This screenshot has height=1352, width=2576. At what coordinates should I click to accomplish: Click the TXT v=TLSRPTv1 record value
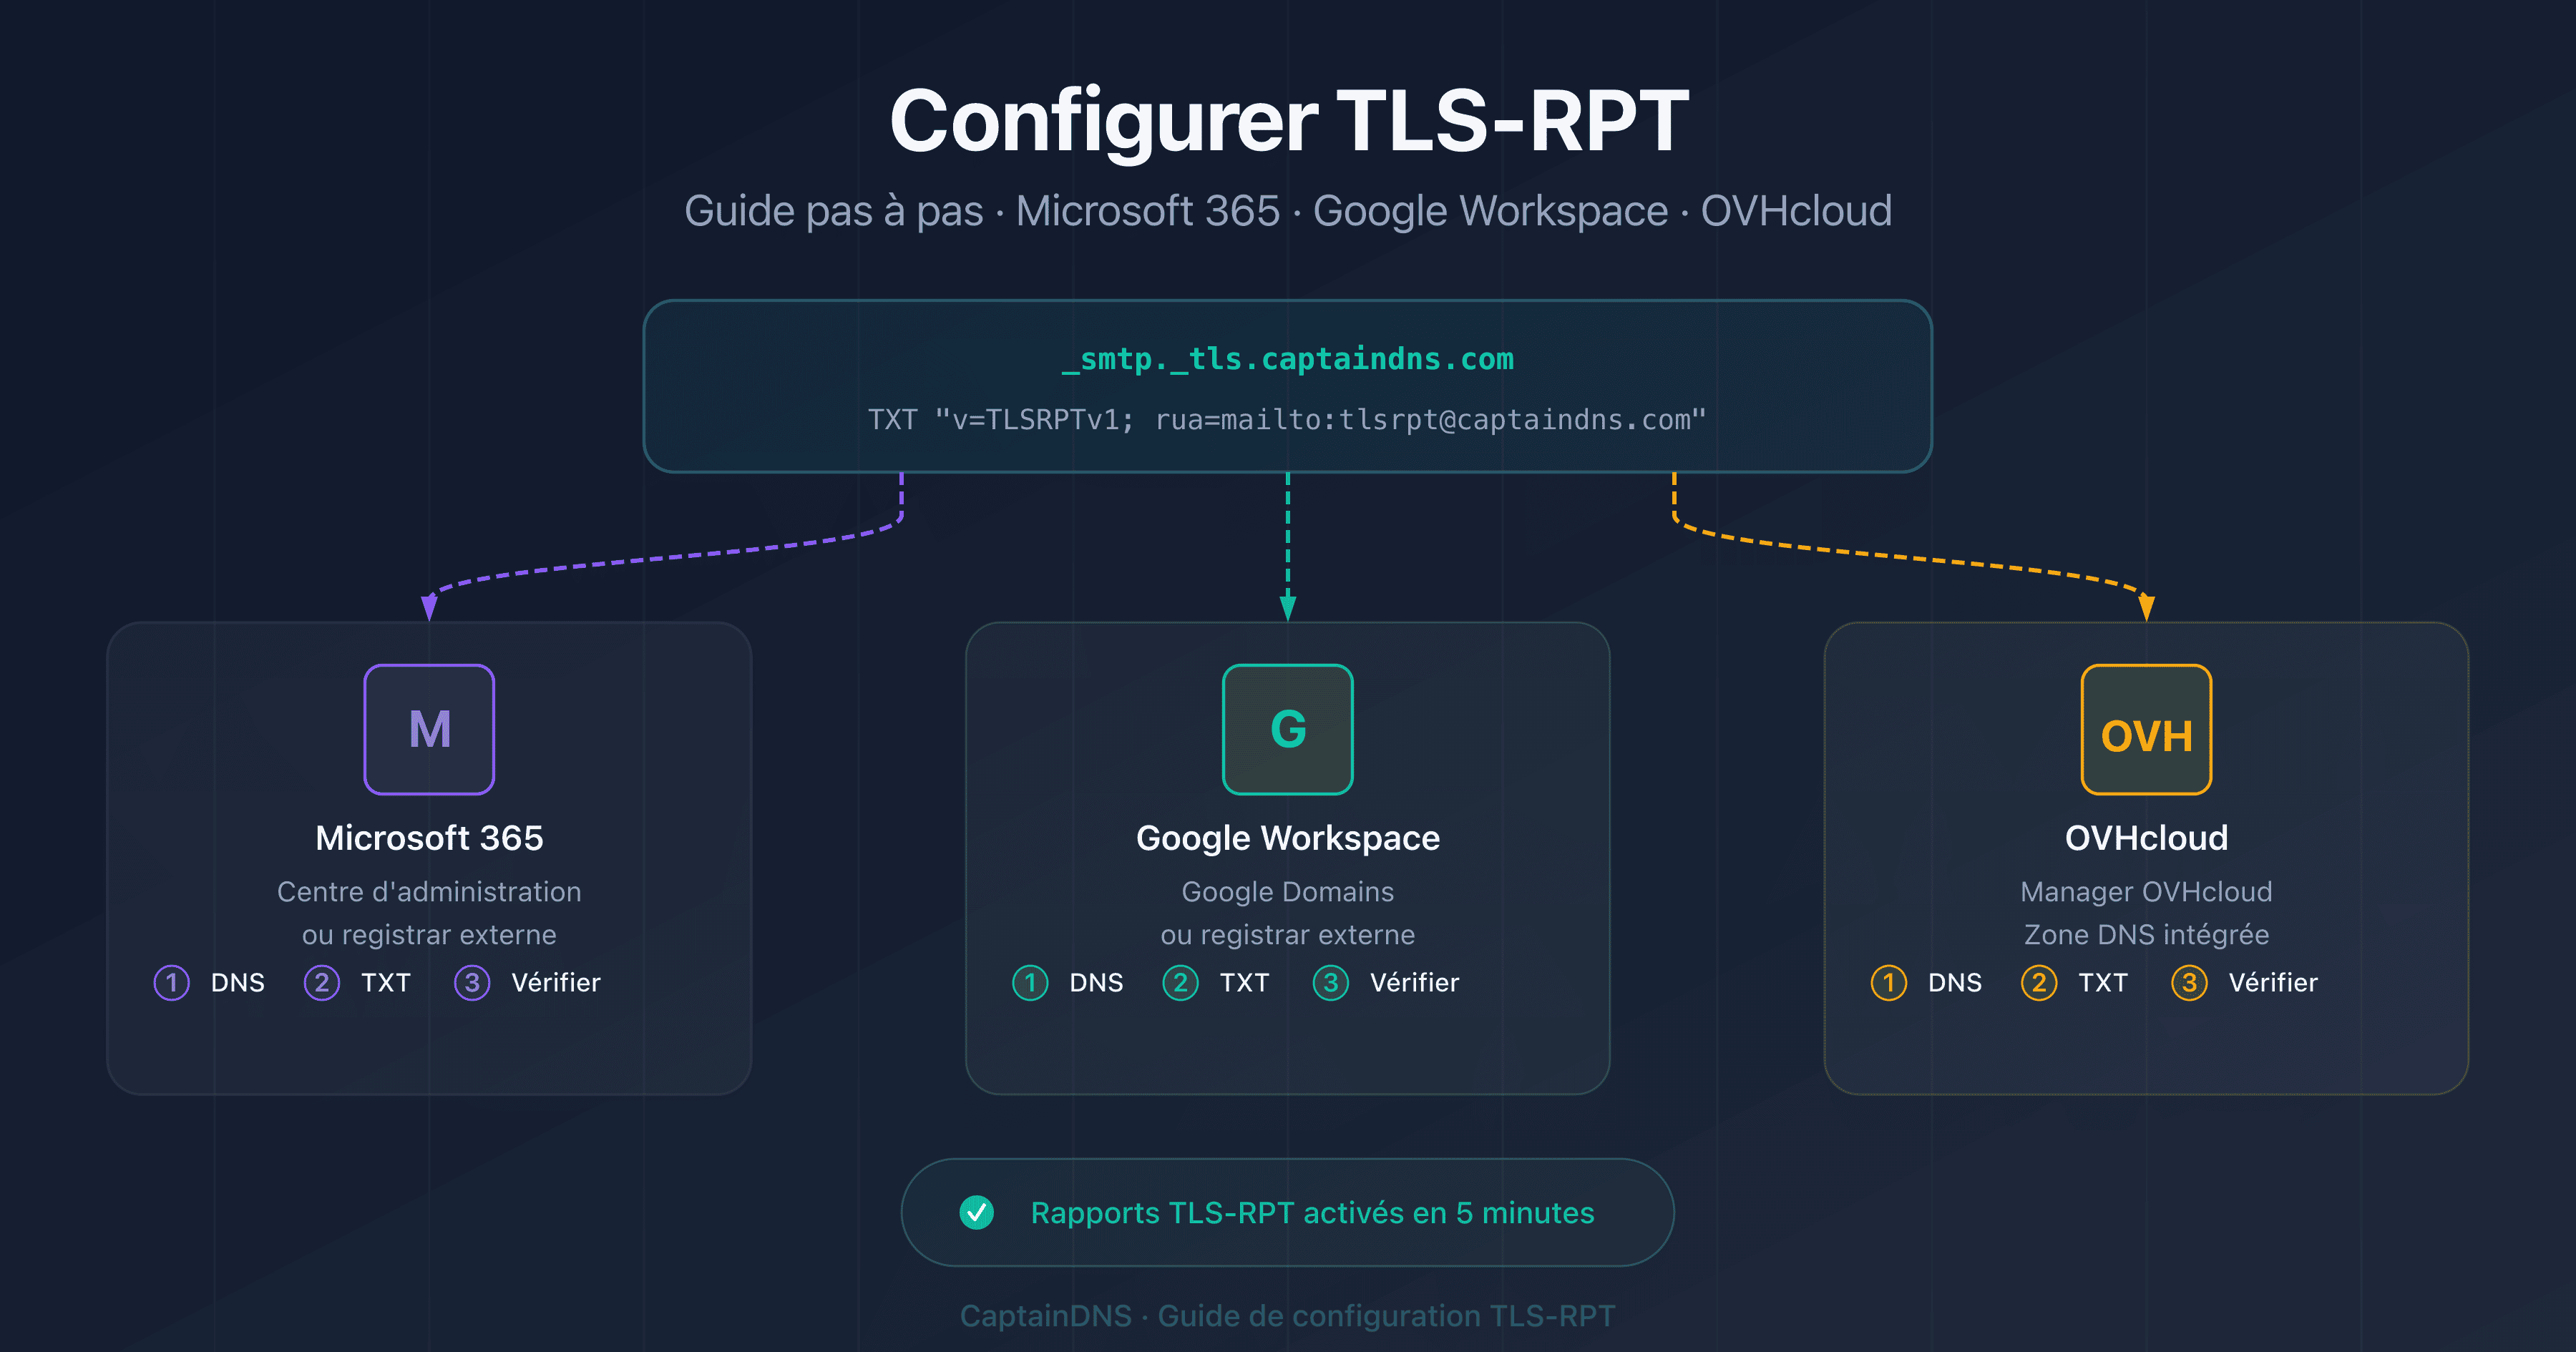click(x=1287, y=419)
